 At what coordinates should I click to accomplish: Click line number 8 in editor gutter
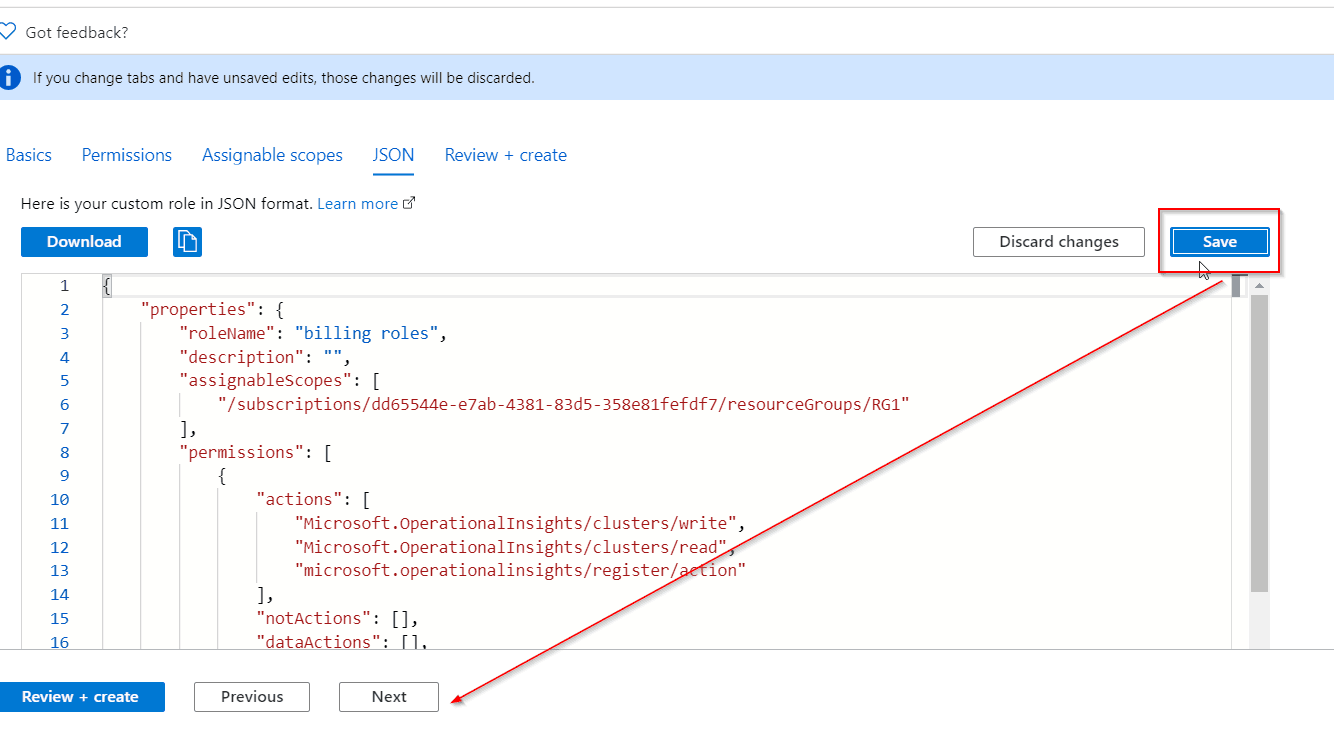click(x=64, y=452)
